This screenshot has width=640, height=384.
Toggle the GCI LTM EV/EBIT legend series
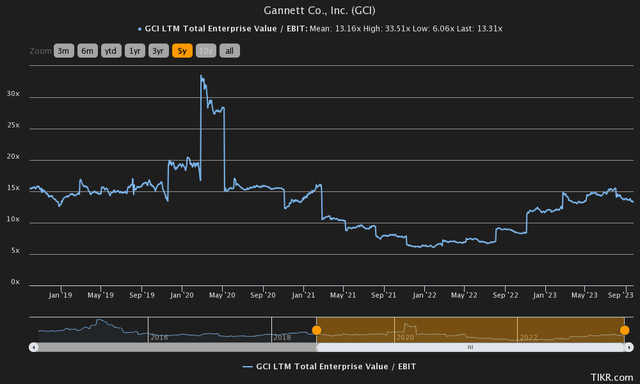coord(329,366)
